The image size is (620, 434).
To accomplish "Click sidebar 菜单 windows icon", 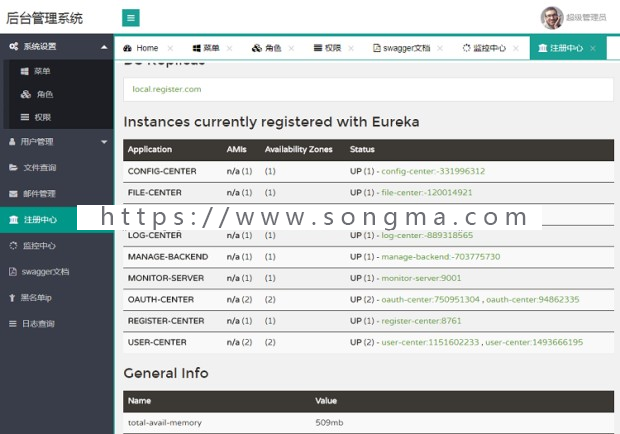I will tap(25, 71).
